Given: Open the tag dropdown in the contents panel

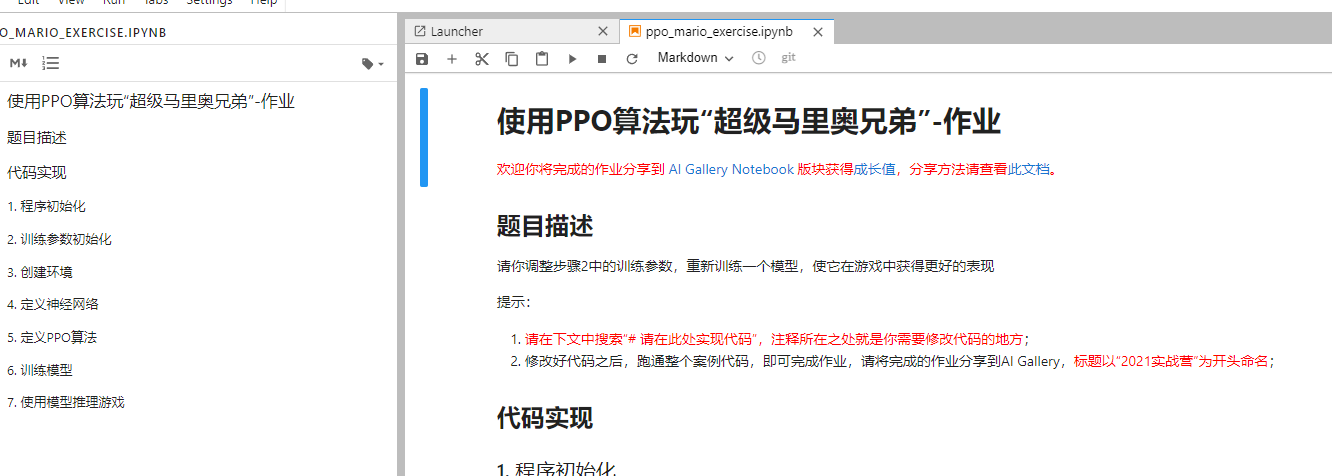Looking at the screenshot, I should [373, 64].
